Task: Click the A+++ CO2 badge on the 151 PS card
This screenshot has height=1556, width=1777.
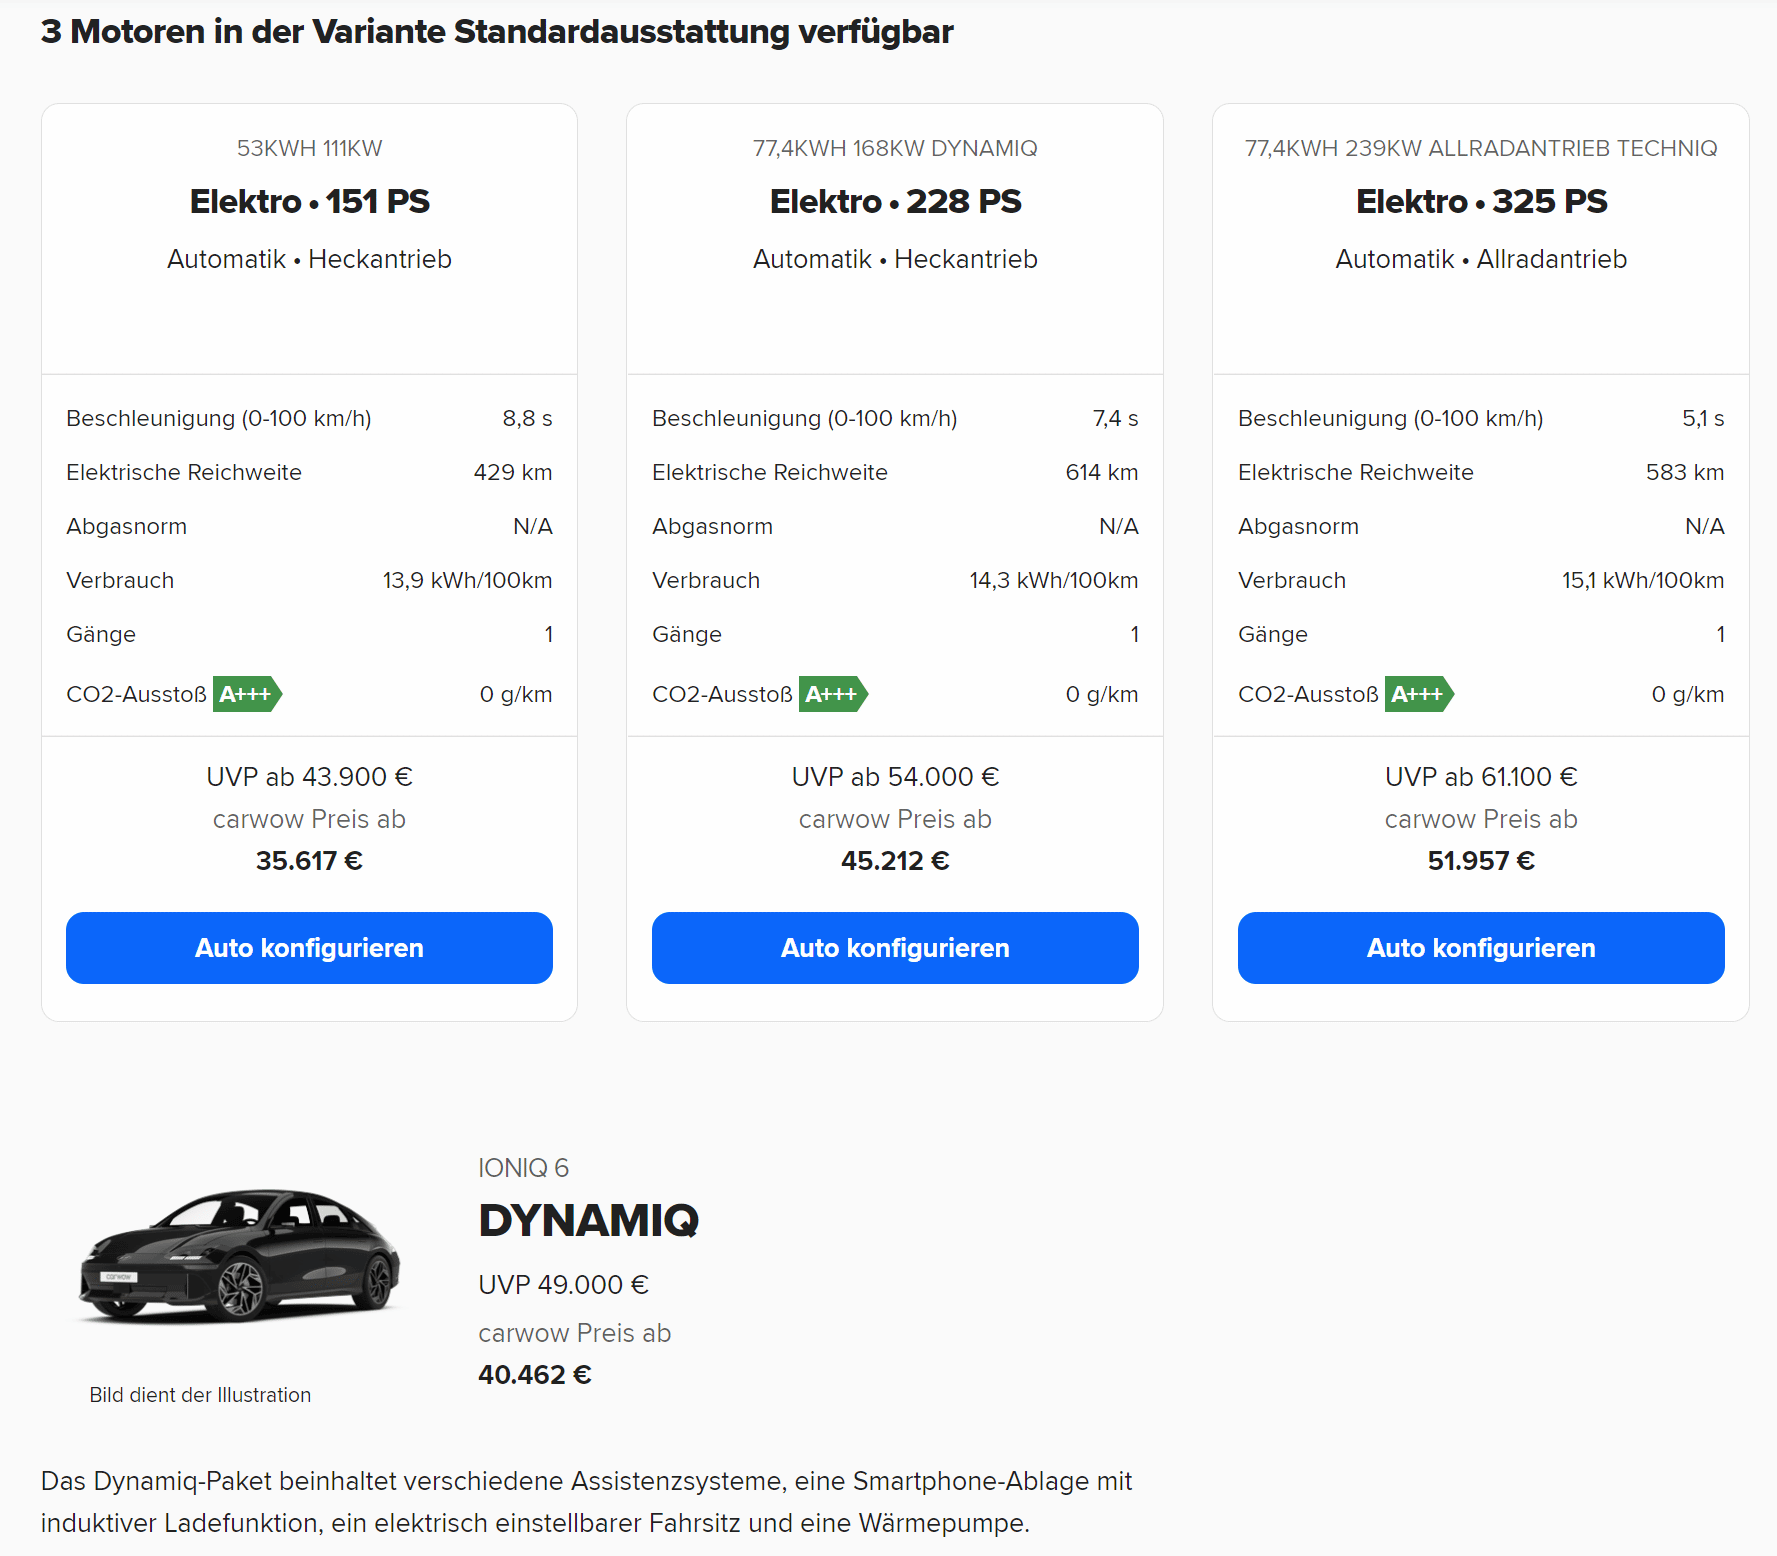Action: tap(247, 694)
